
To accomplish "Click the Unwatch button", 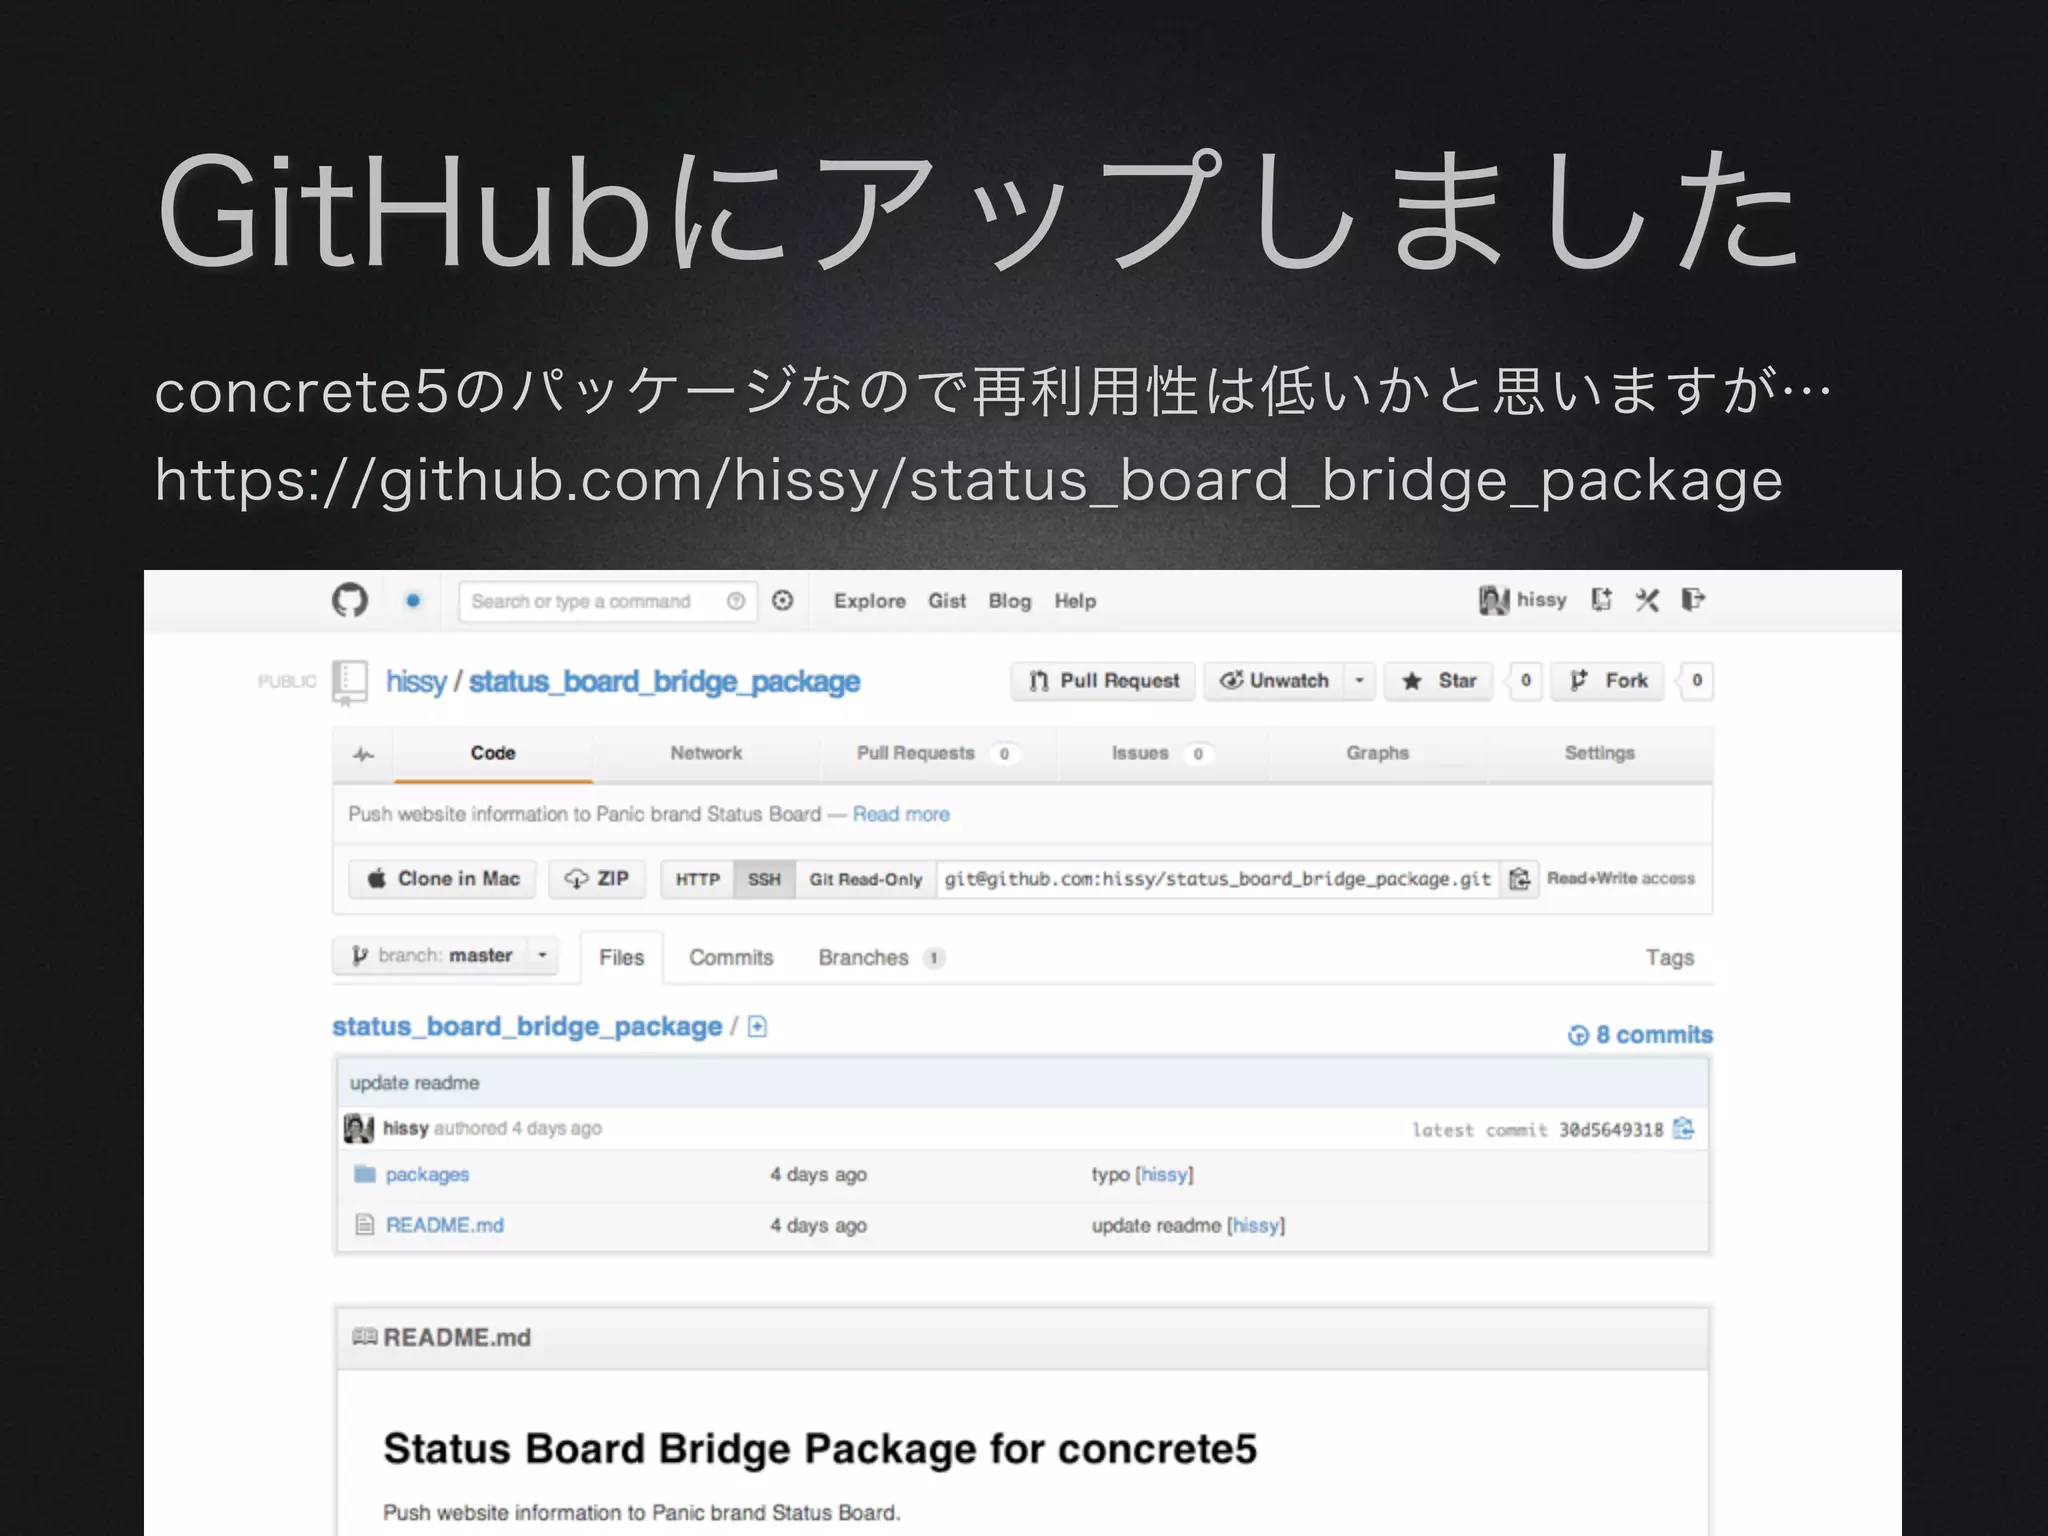I will point(1274,681).
